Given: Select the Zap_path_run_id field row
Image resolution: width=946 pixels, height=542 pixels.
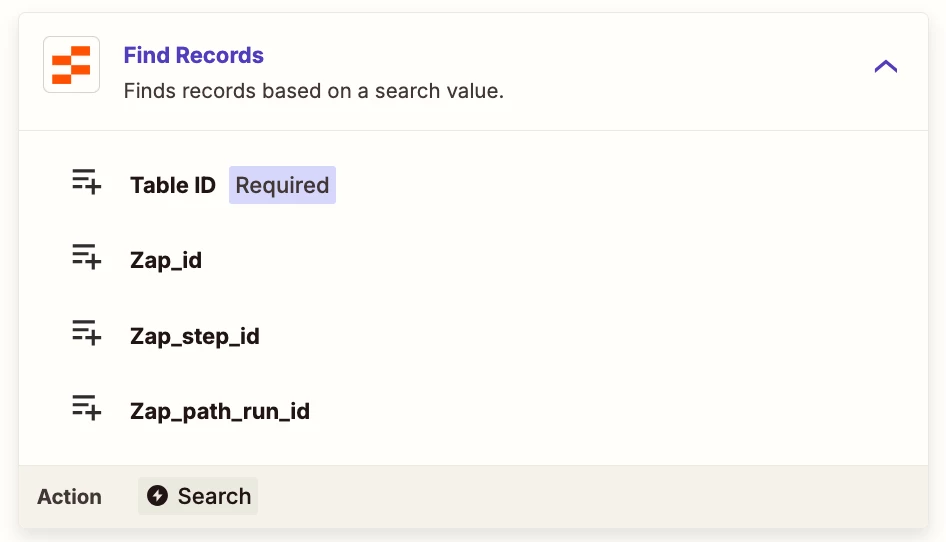Looking at the screenshot, I should click(473, 411).
